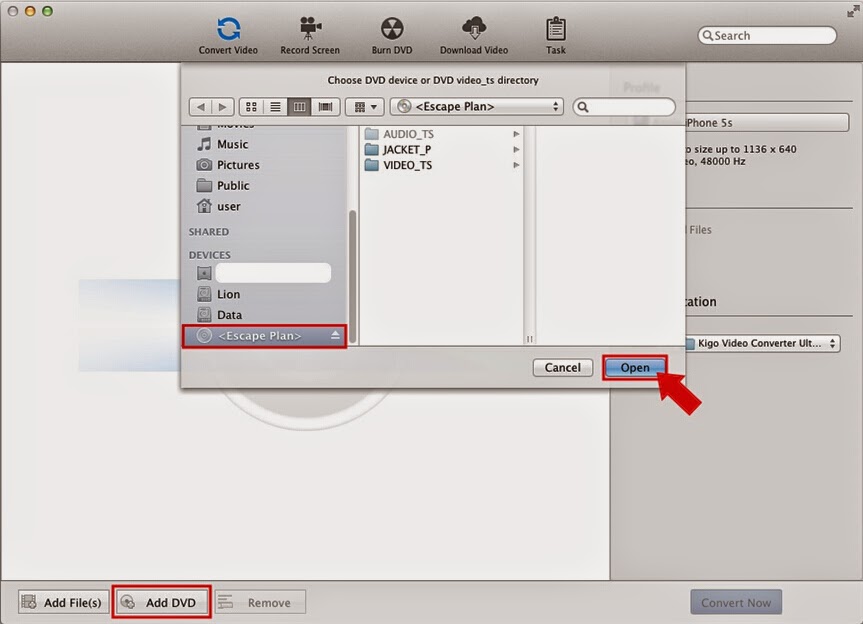Click Add File(s) button
The height and width of the screenshot is (624, 863).
63,603
